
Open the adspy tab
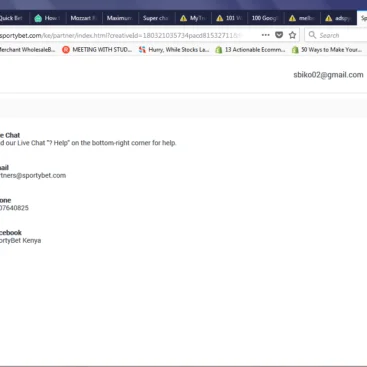point(338,18)
